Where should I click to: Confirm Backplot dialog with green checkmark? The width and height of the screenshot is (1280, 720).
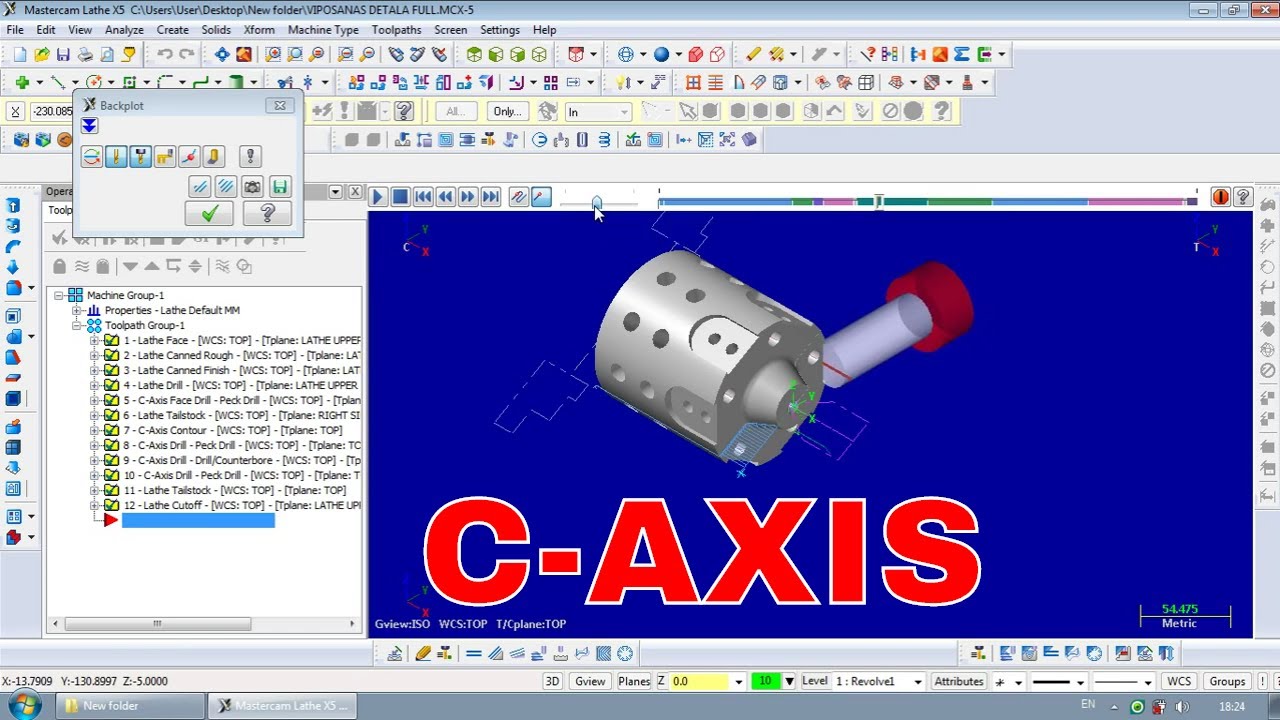[209, 213]
